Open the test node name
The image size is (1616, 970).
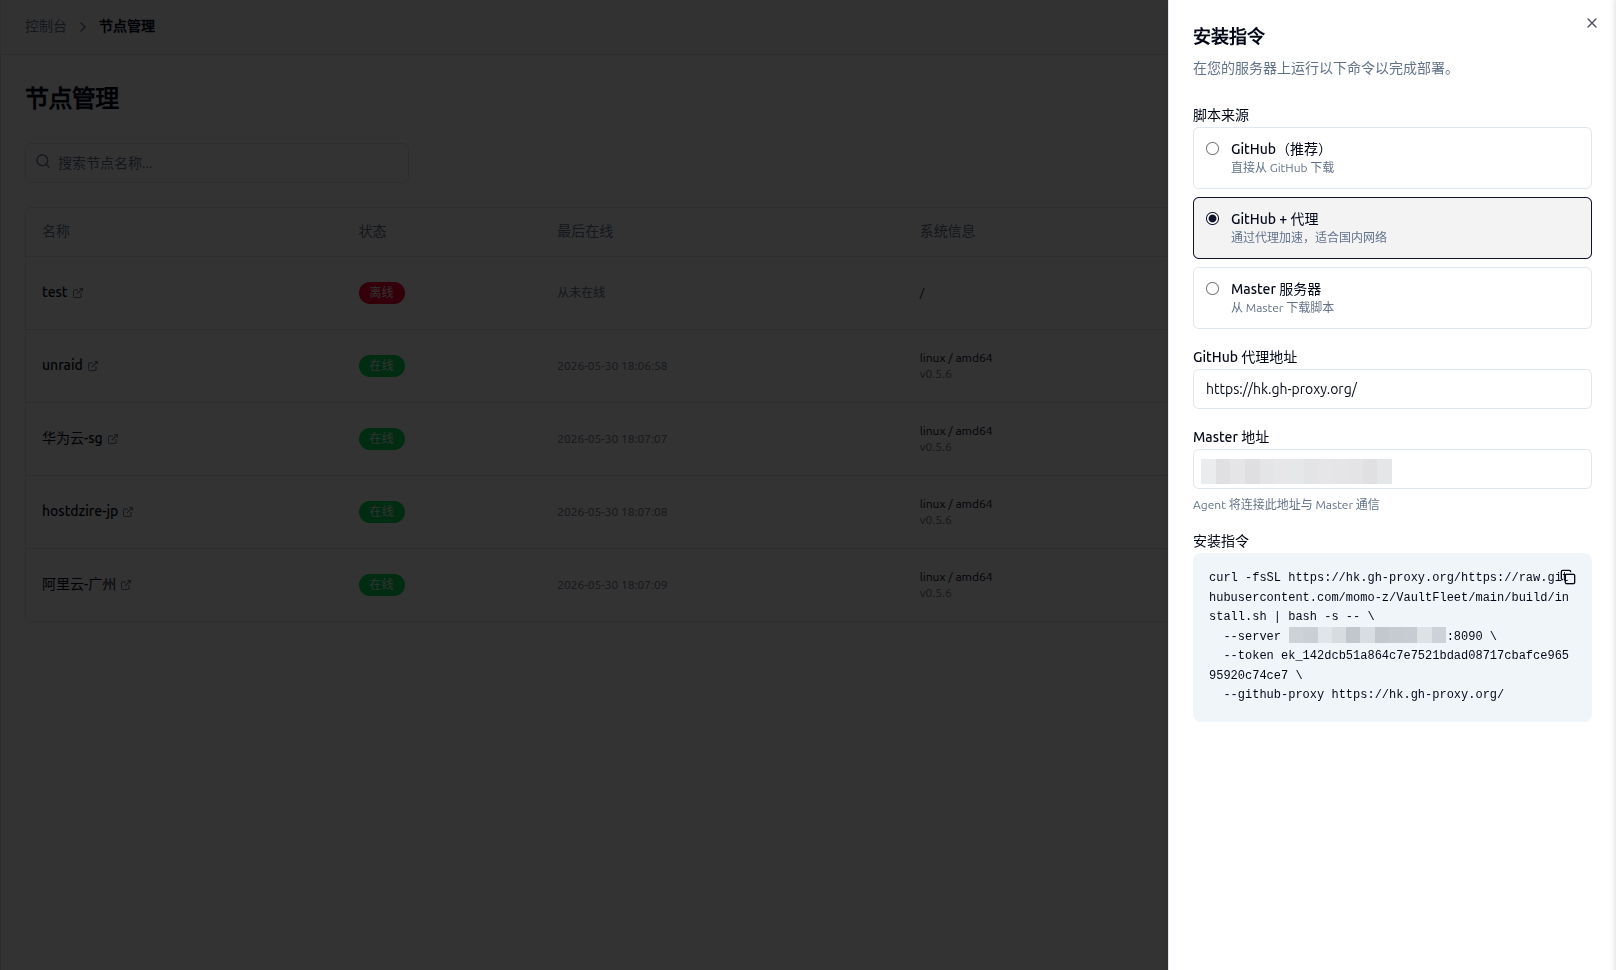(x=54, y=292)
